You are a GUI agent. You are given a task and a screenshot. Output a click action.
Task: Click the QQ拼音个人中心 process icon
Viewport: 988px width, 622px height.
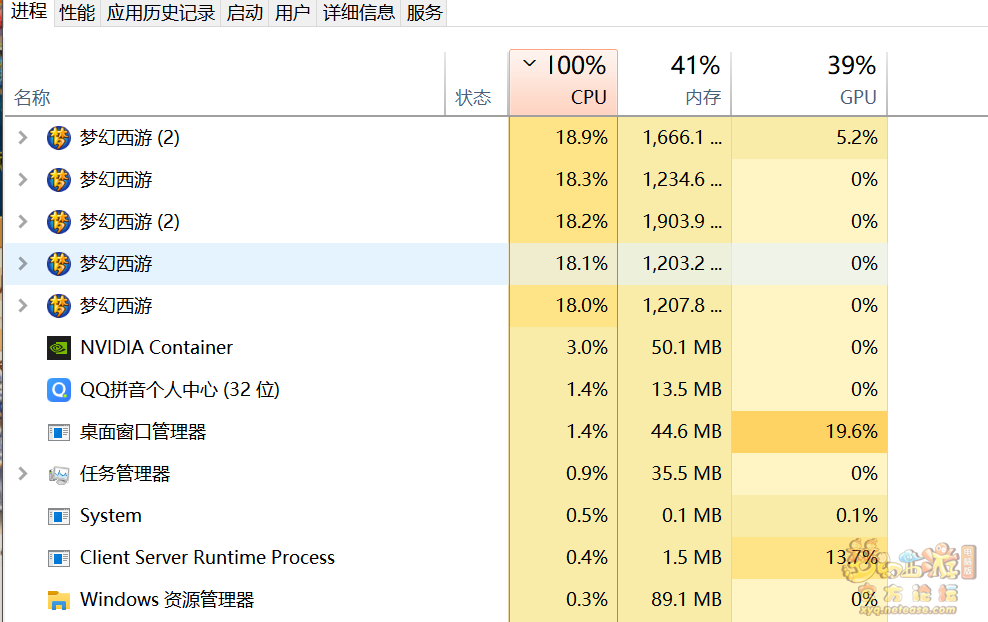pyautogui.click(x=59, y=390)
